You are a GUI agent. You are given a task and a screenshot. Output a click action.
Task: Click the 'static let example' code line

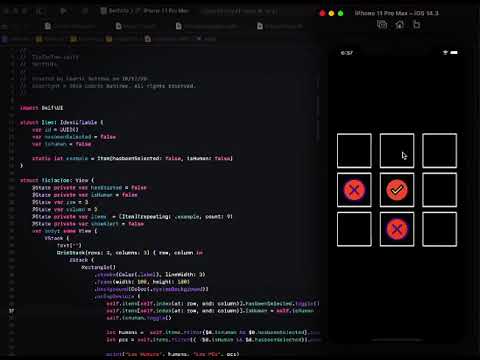pos(132,158)
